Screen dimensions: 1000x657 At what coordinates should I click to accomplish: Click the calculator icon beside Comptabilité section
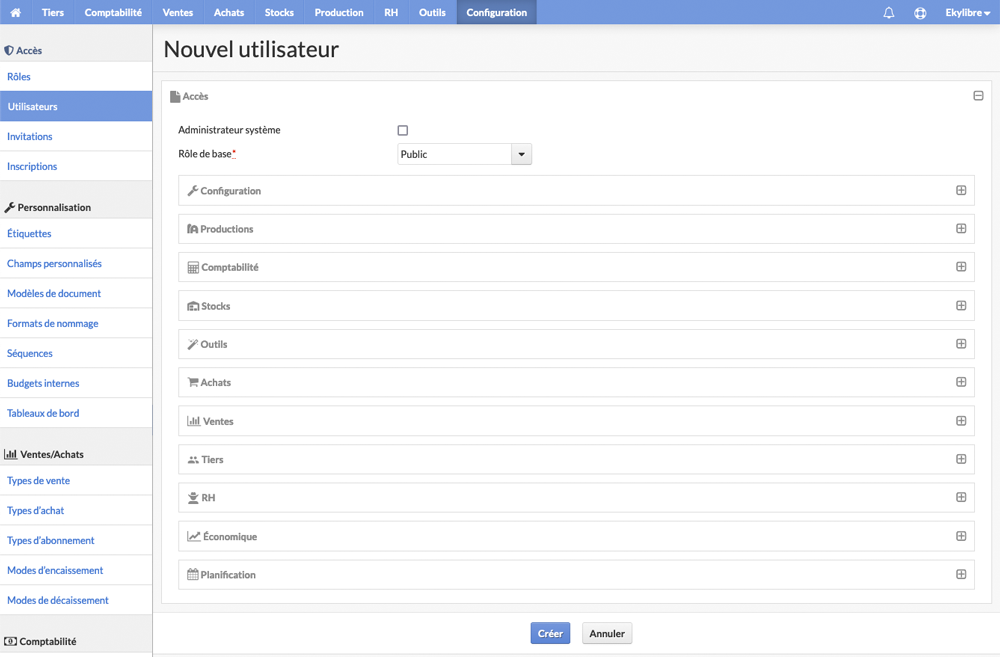point(193,267)
